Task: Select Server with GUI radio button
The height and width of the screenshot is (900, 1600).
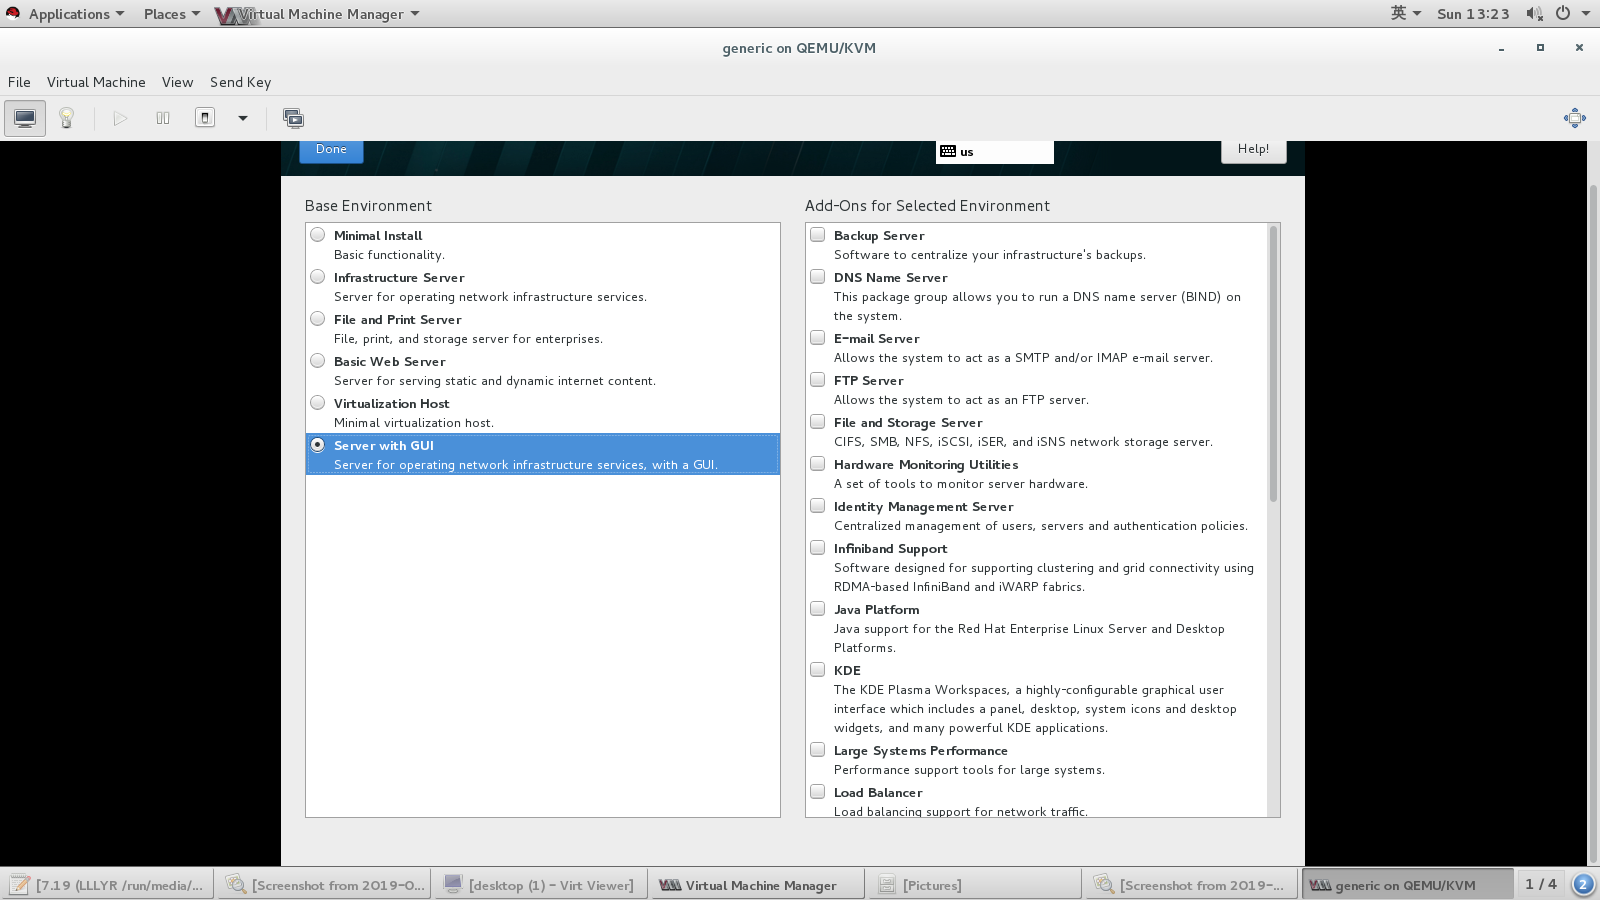Action: (317, 445)
